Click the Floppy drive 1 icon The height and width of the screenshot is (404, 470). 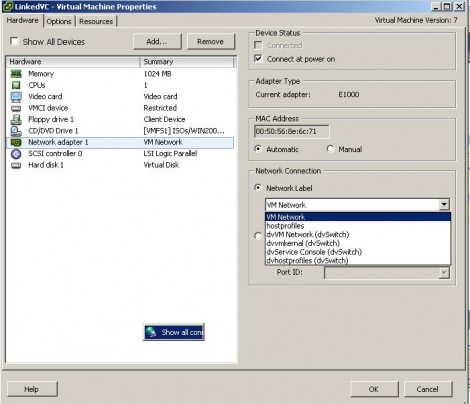click(x=16, y=119)
